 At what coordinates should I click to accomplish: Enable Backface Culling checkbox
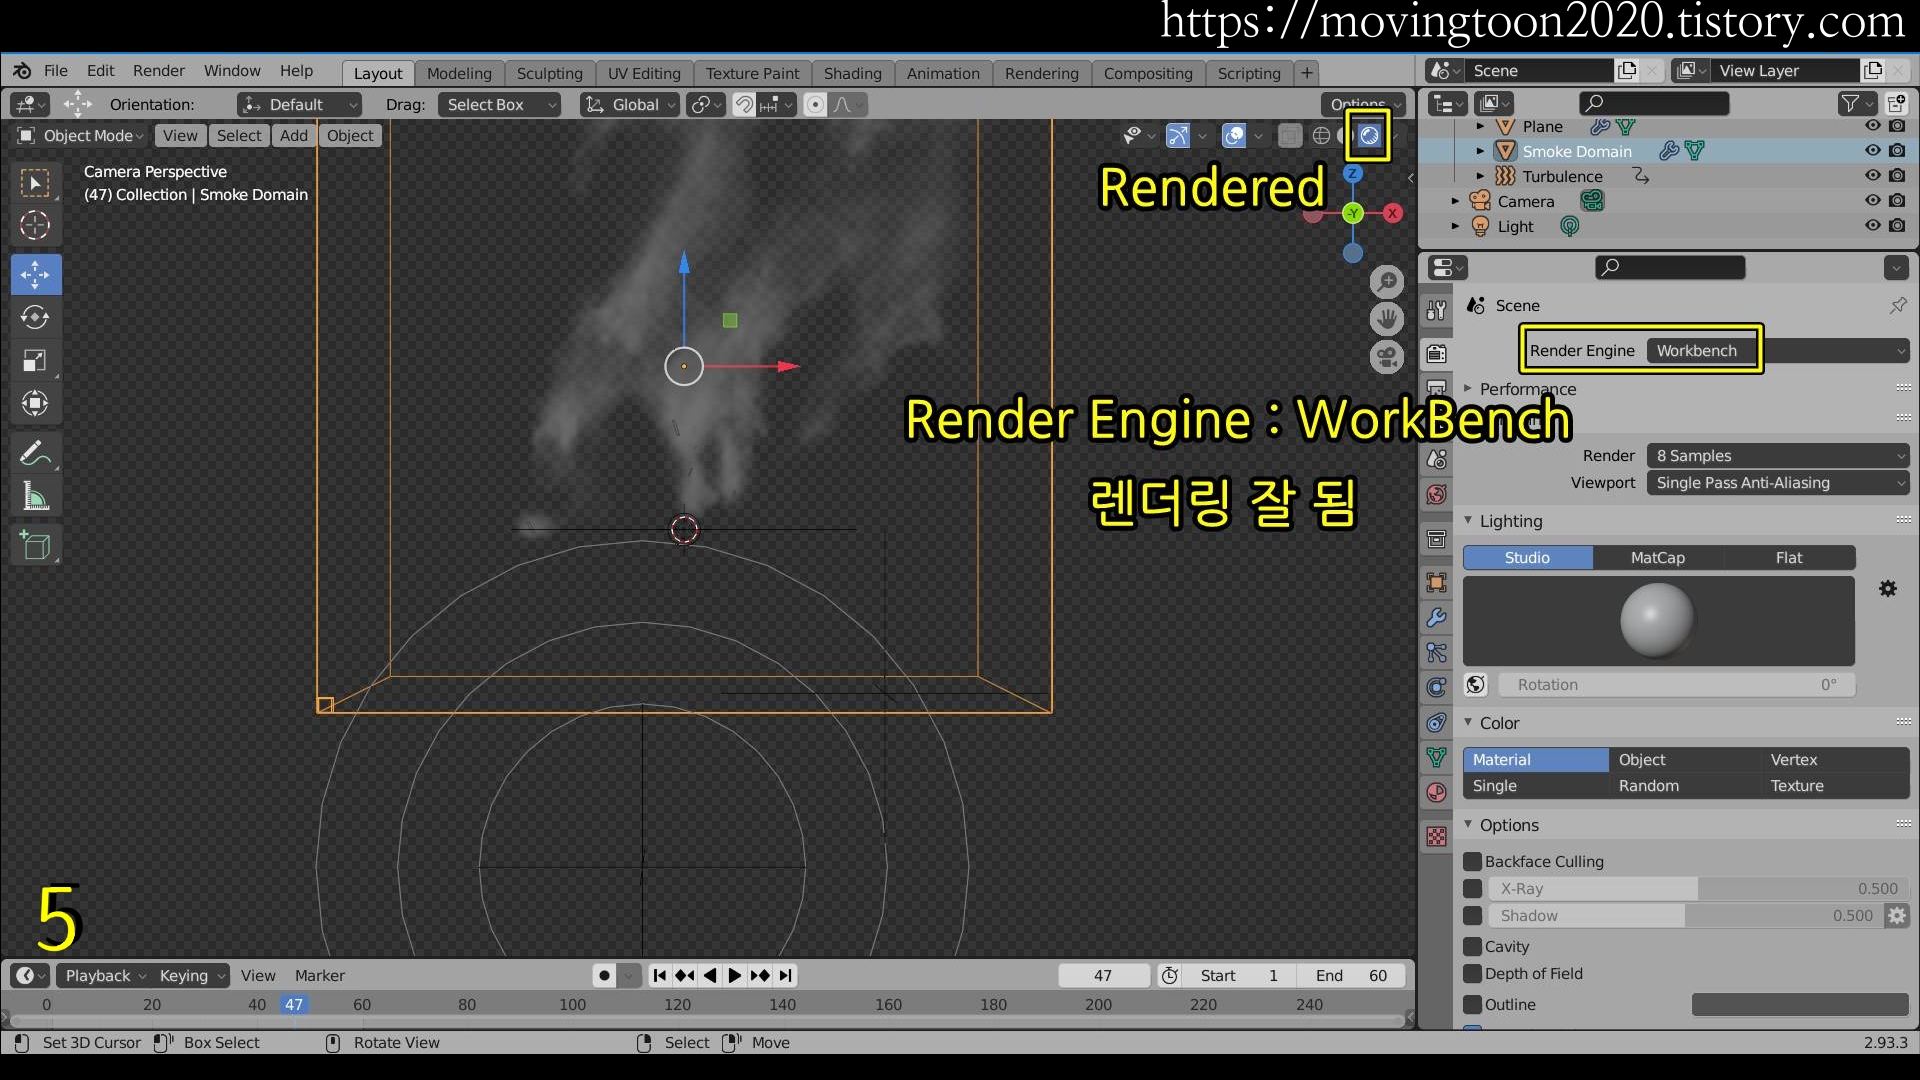tap(1472, 861)
